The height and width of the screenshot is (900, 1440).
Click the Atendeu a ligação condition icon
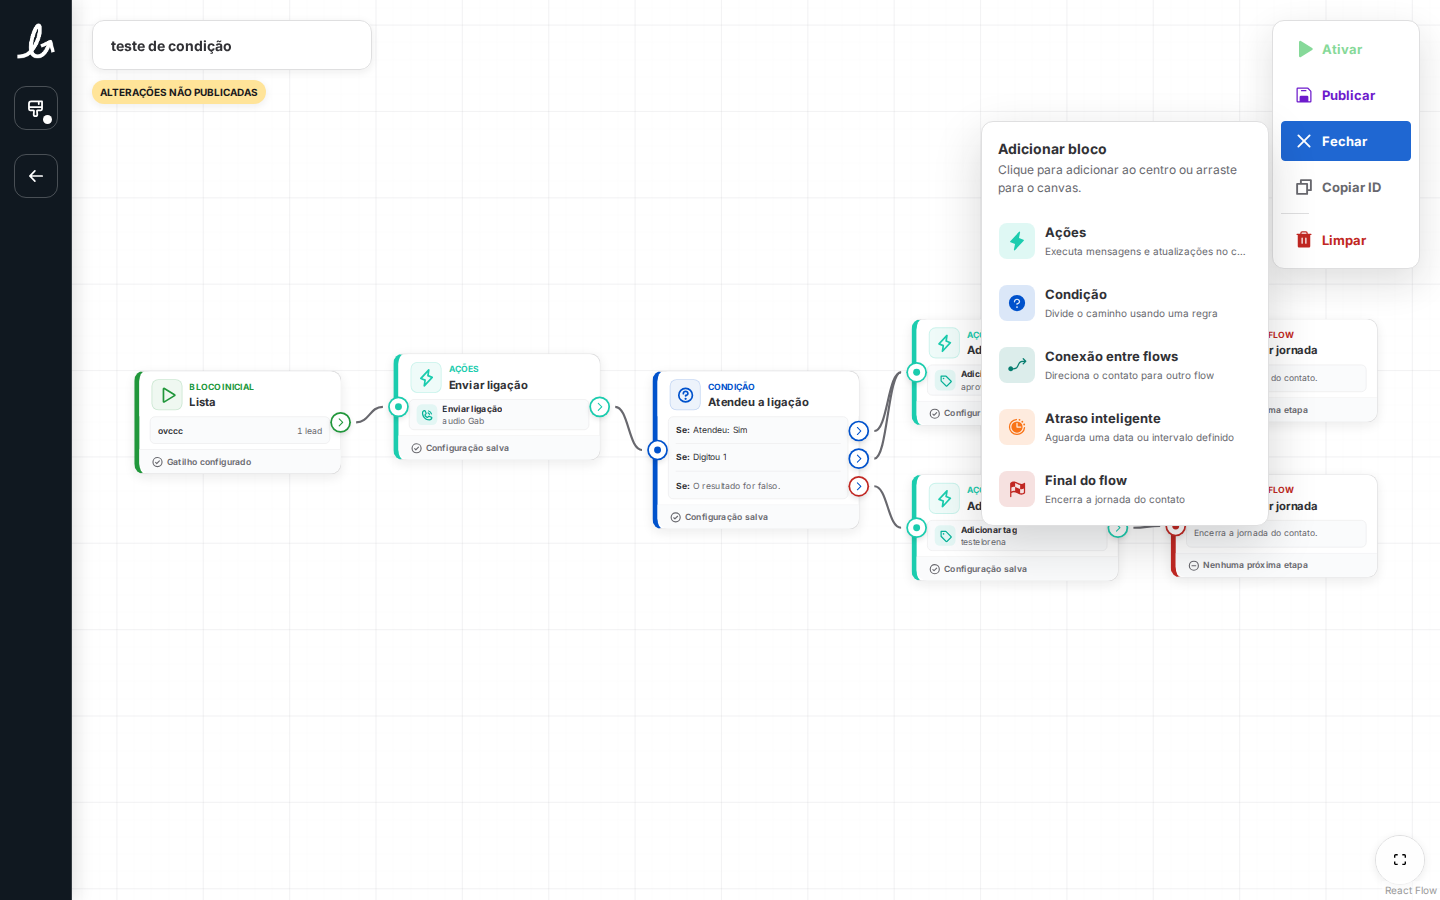click(685, 395)
